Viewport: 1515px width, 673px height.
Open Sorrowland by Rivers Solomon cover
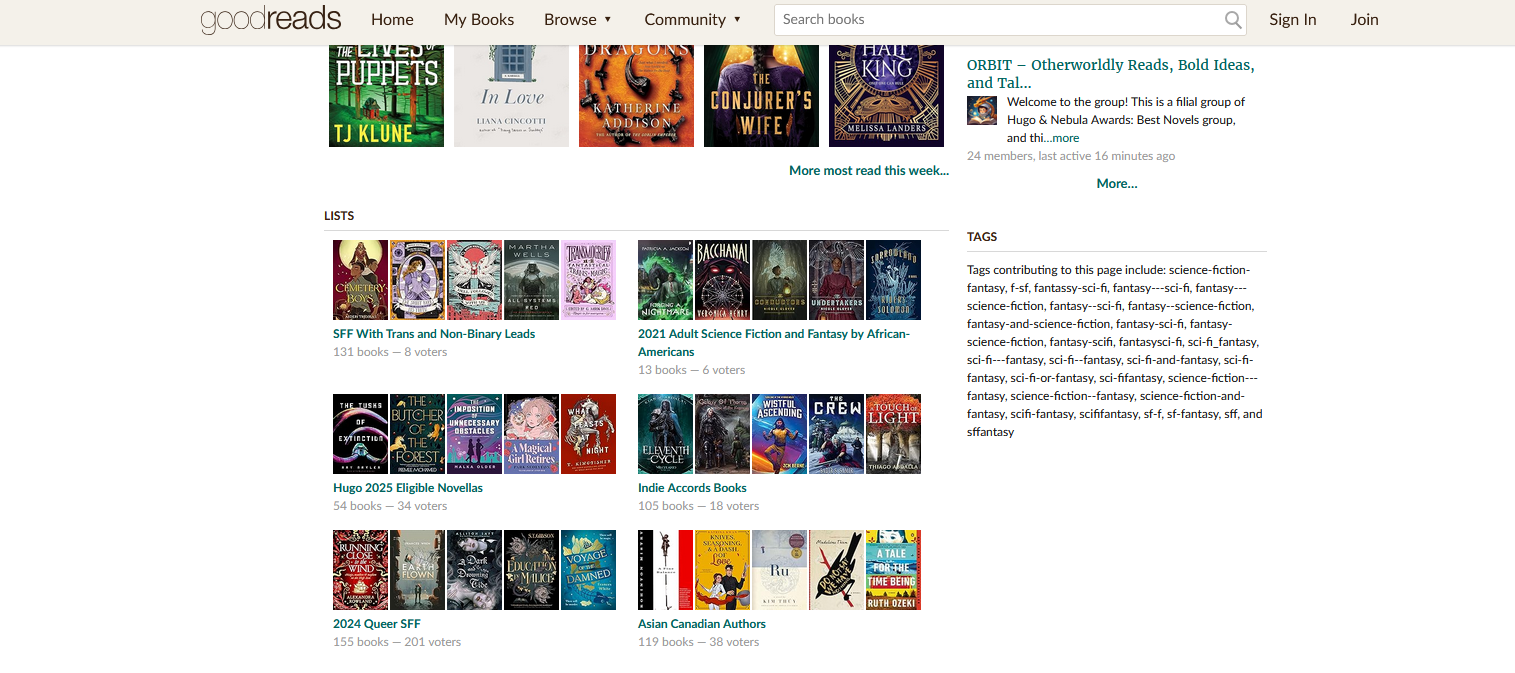893,280
